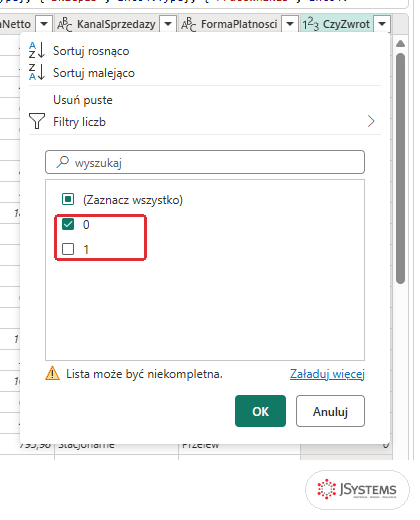
Task: Select the FormaPlatnosci column header
Action: [x=239, y=24]
